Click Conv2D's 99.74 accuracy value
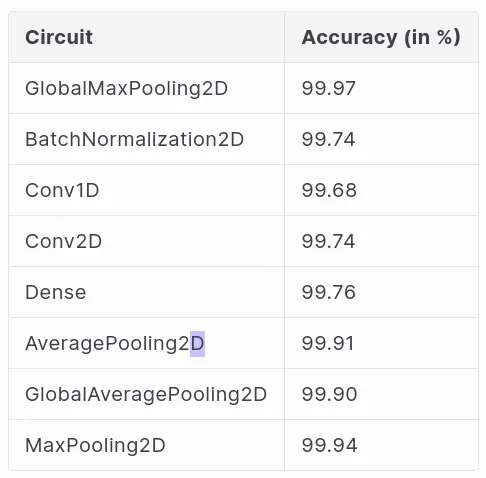This screenshot has height=478, width=486. (328, 241)
